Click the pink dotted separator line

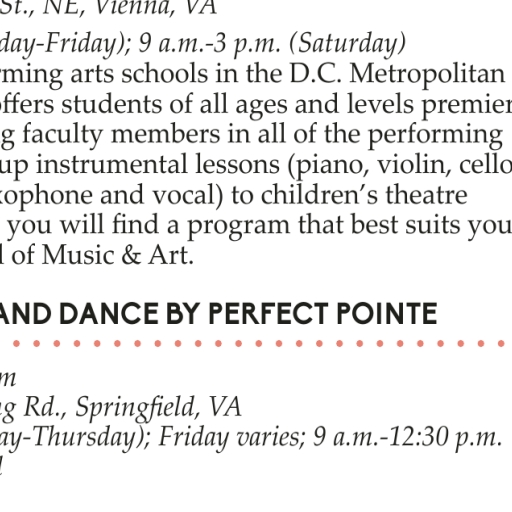click(x=256, y=343)
